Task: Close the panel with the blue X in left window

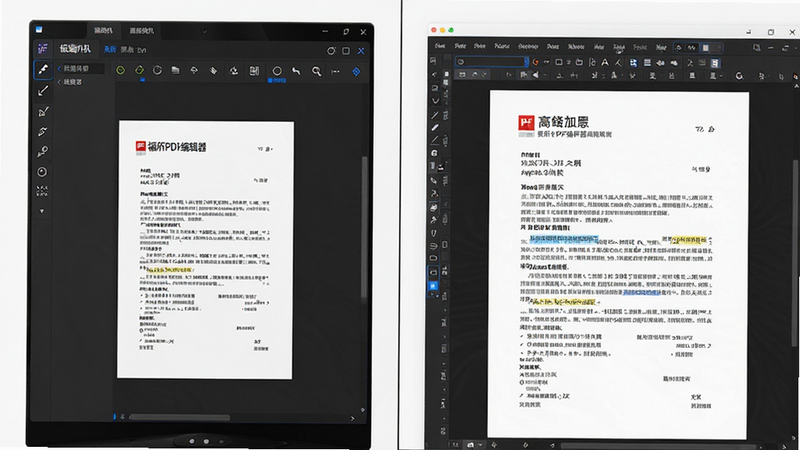Action: pos(361,51)
